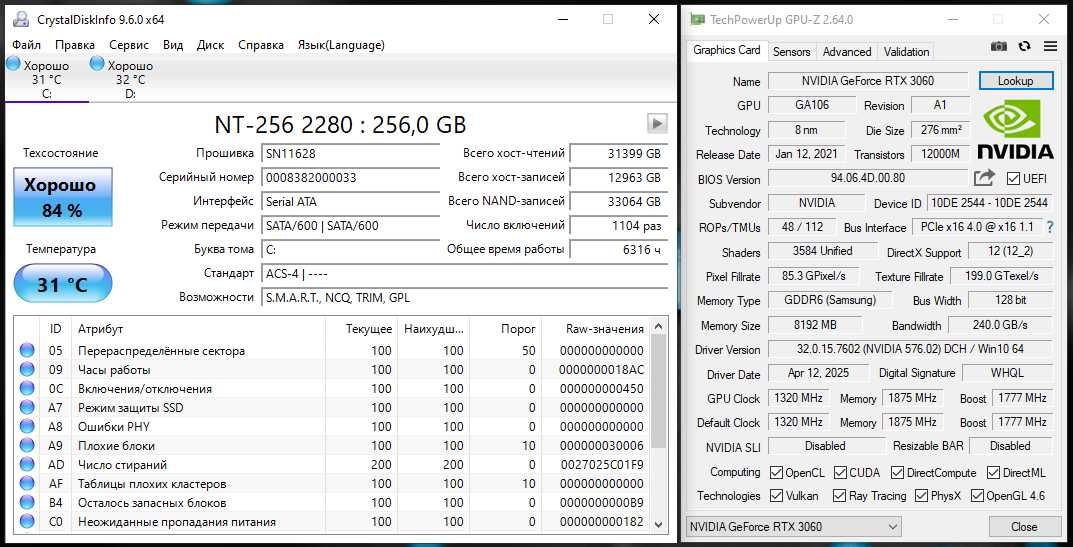
Task: Click the serial number field 0008382000033
Action: click(x=351, y=177)
